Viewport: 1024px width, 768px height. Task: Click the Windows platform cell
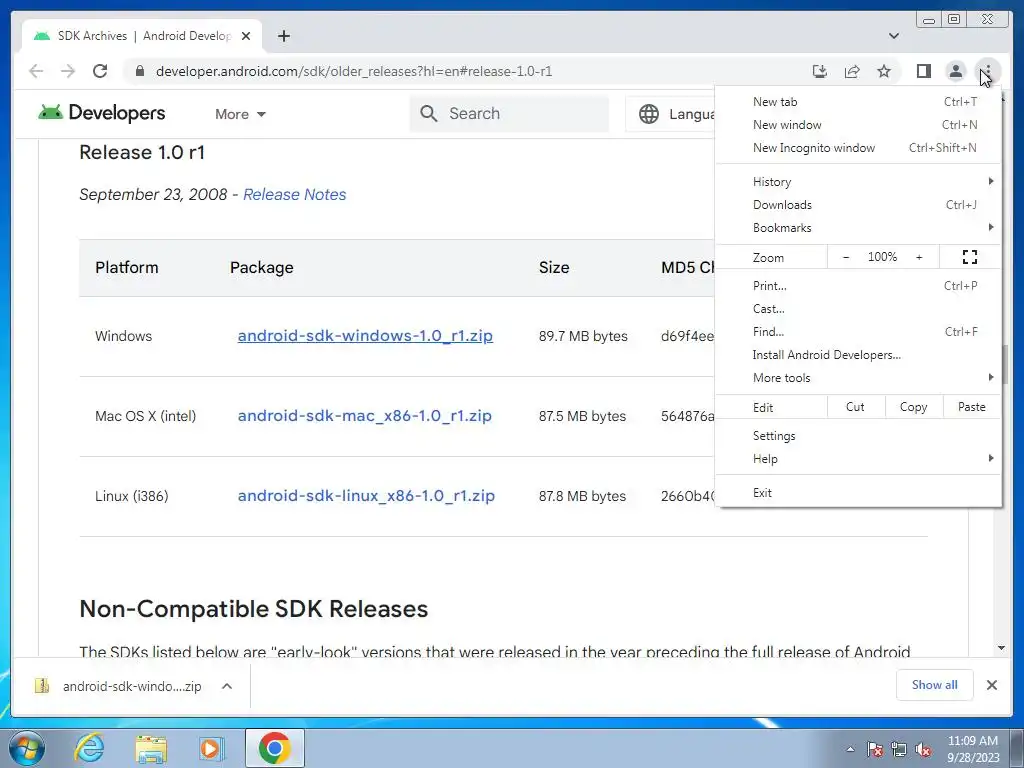coord(123,336)
